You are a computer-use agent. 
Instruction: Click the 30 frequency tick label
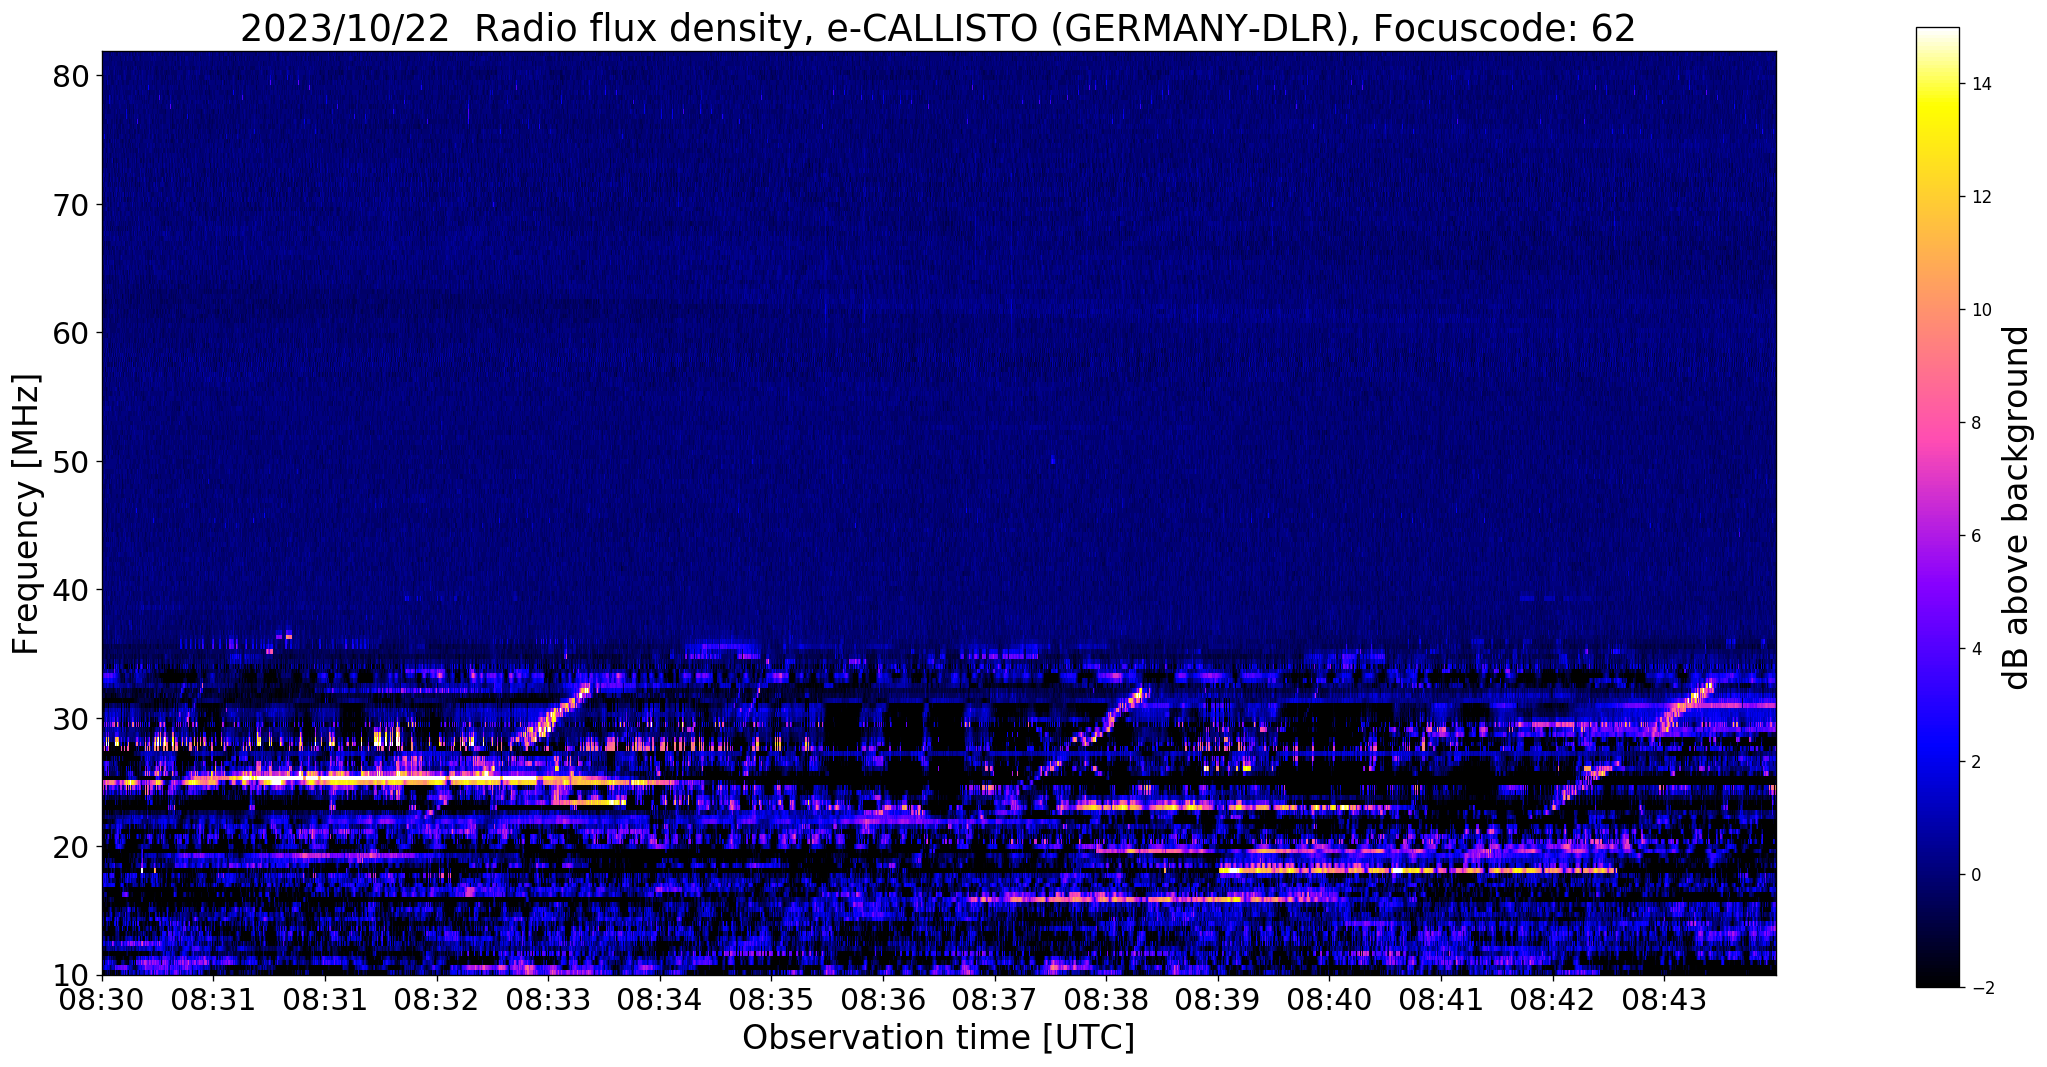pos(73,719)
